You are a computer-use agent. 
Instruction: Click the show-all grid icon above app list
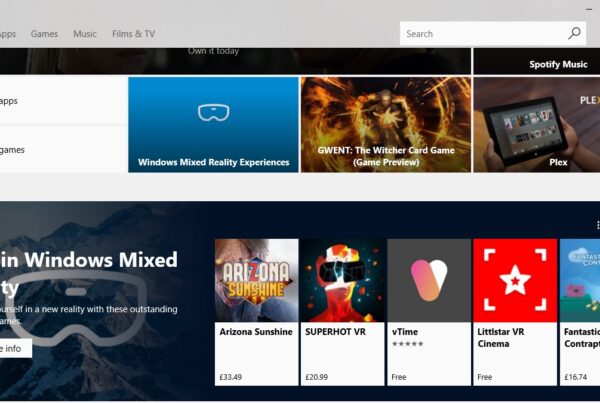597,226
